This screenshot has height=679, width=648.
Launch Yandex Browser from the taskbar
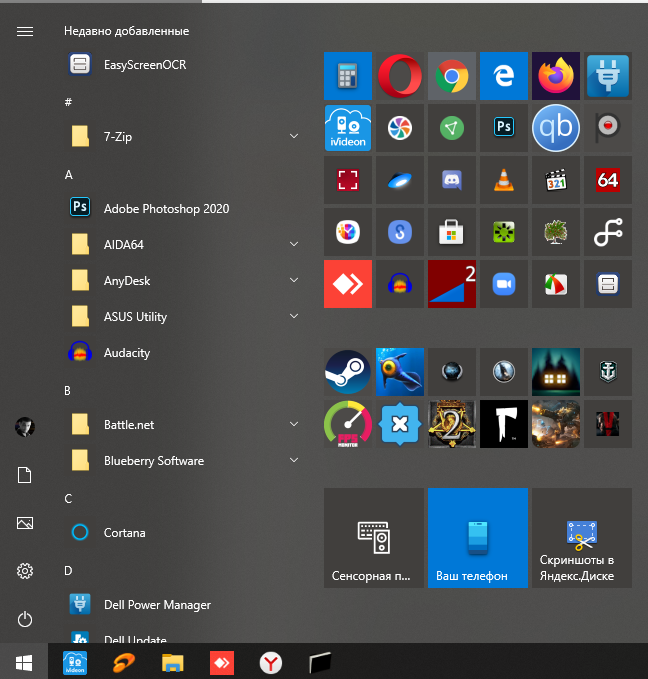[x=271, y=663]
